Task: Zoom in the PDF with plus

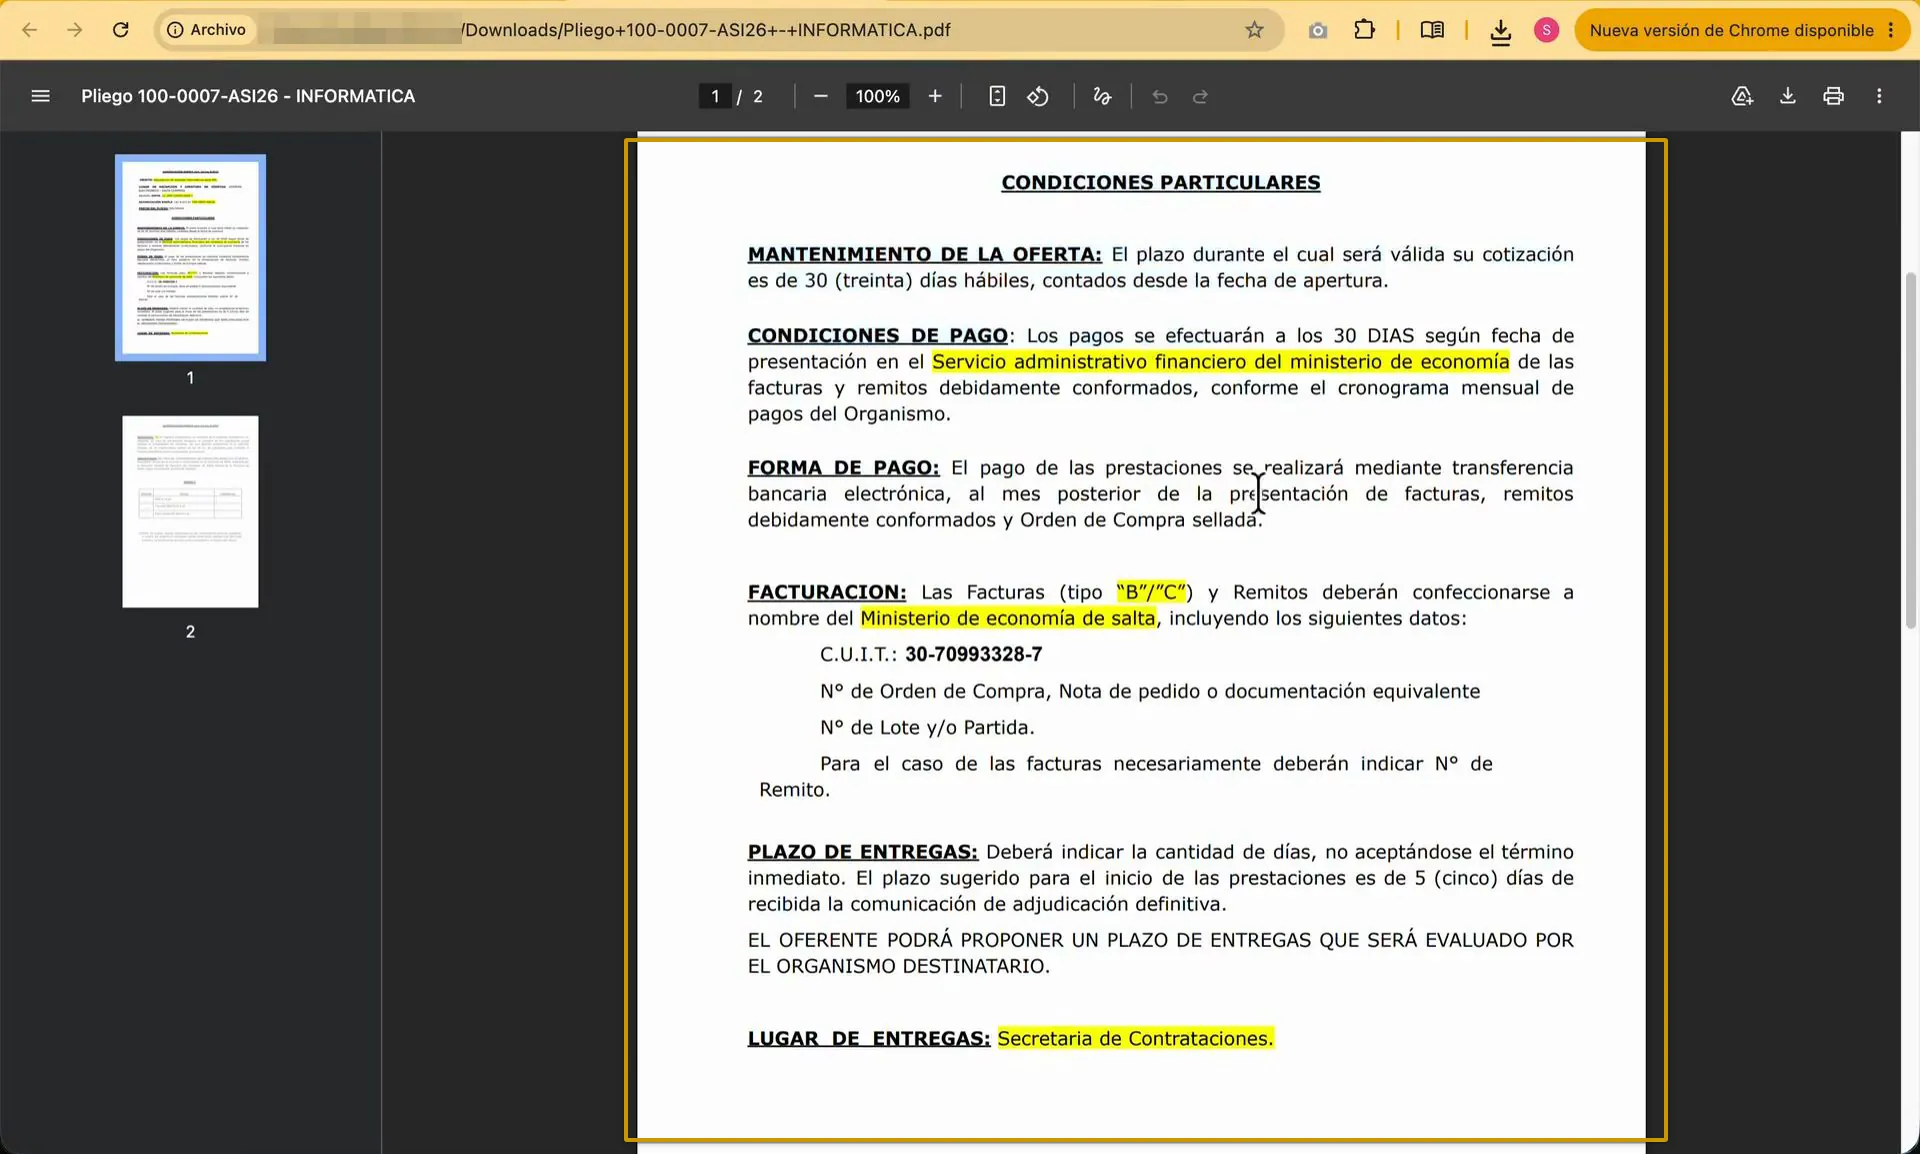Action: (935, 96)
